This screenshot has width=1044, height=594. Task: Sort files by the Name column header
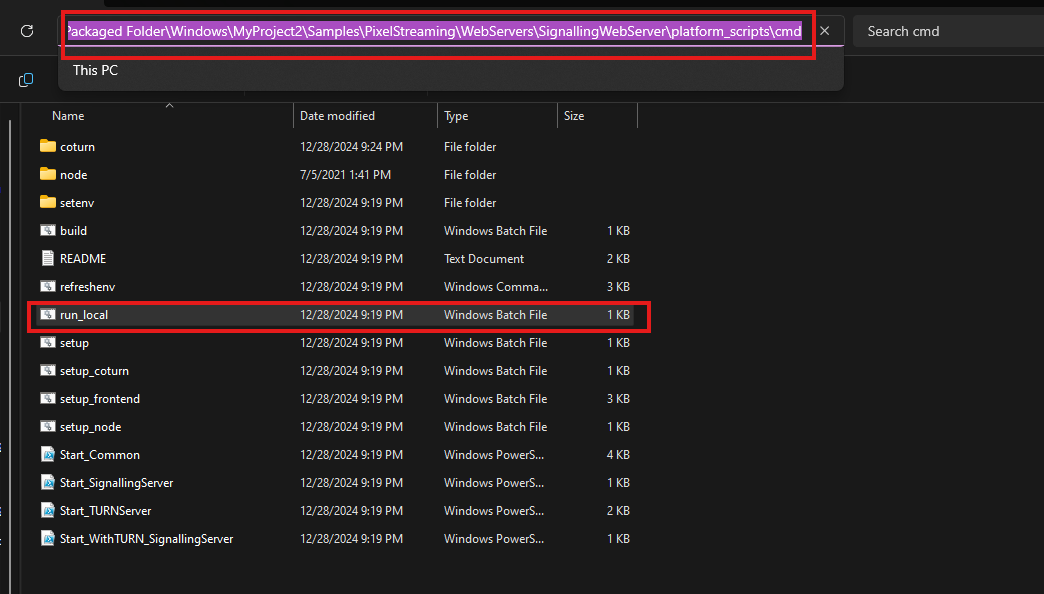coord(68,116)
